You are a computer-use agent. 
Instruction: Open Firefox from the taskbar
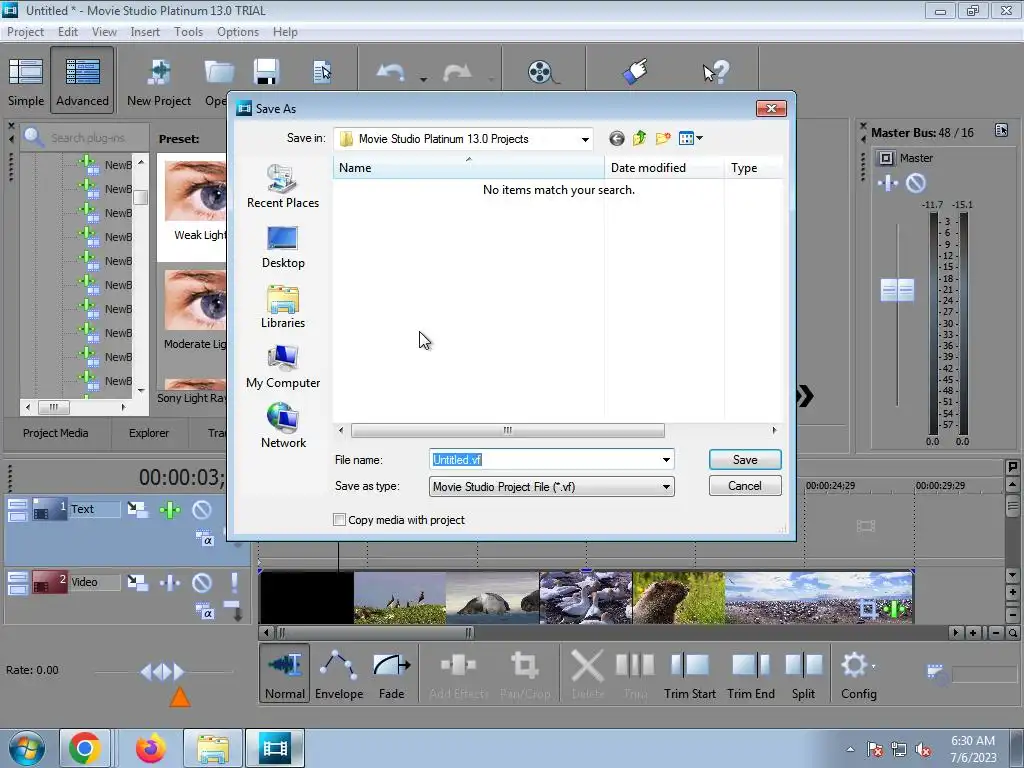coord(151,748)
